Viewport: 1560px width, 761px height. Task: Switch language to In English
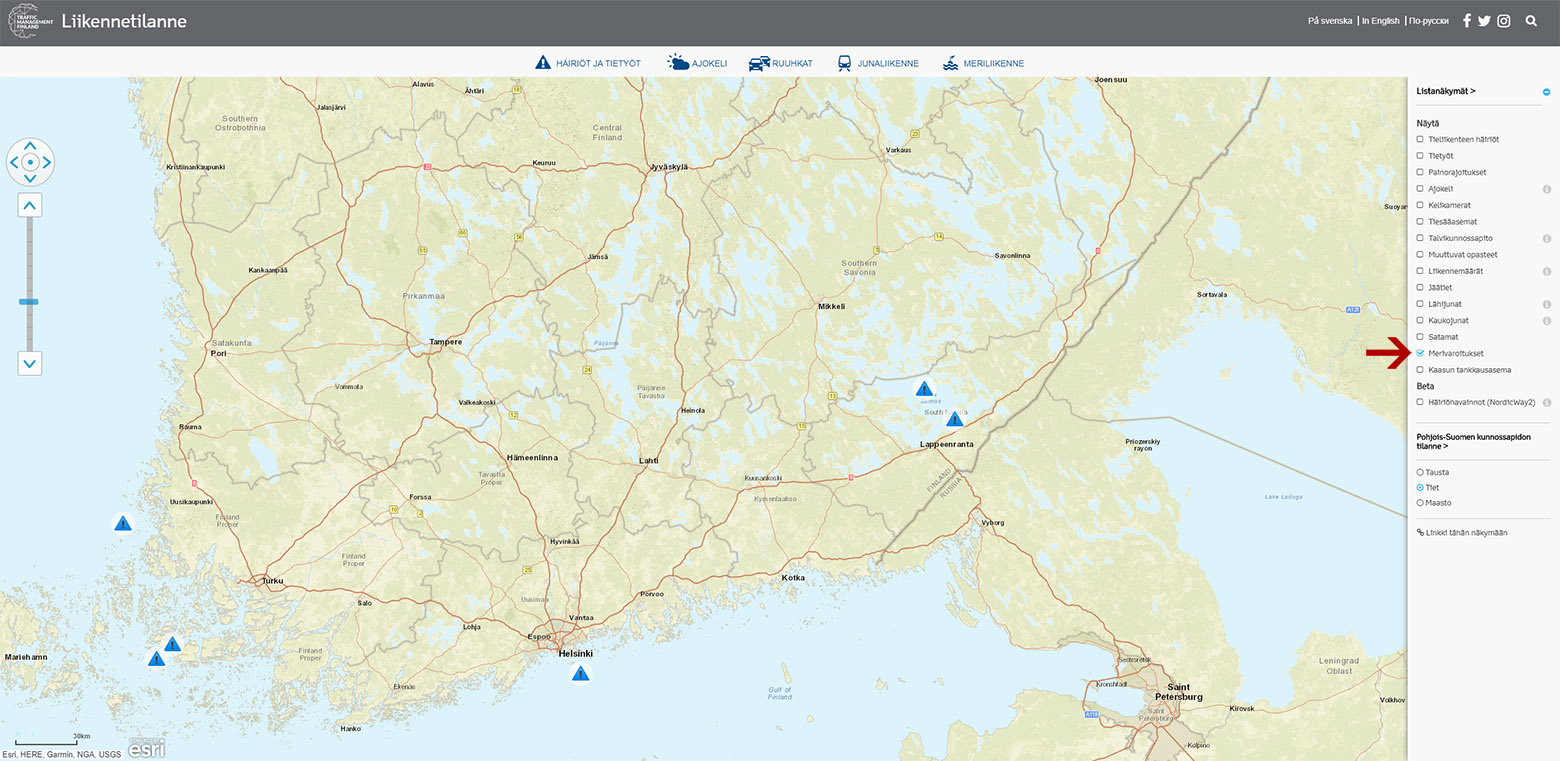[x=1380, y=21]
